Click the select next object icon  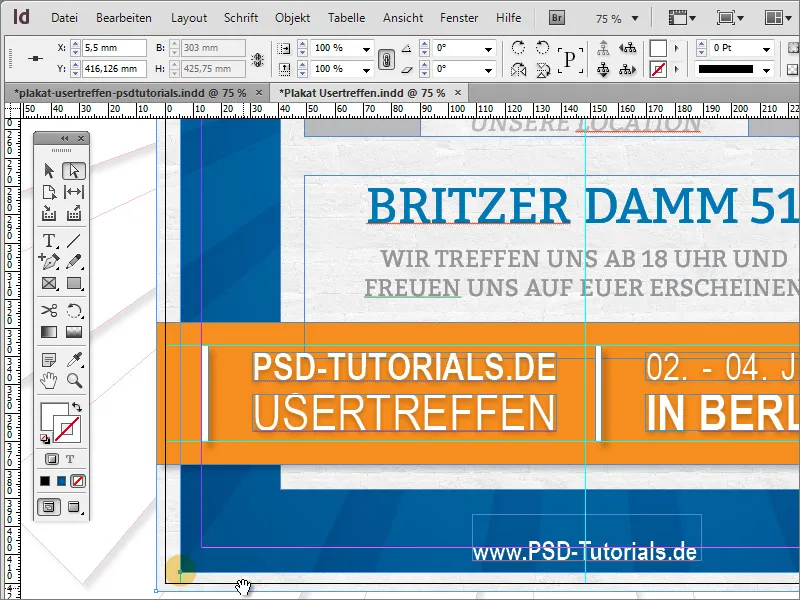pos(628,69)
